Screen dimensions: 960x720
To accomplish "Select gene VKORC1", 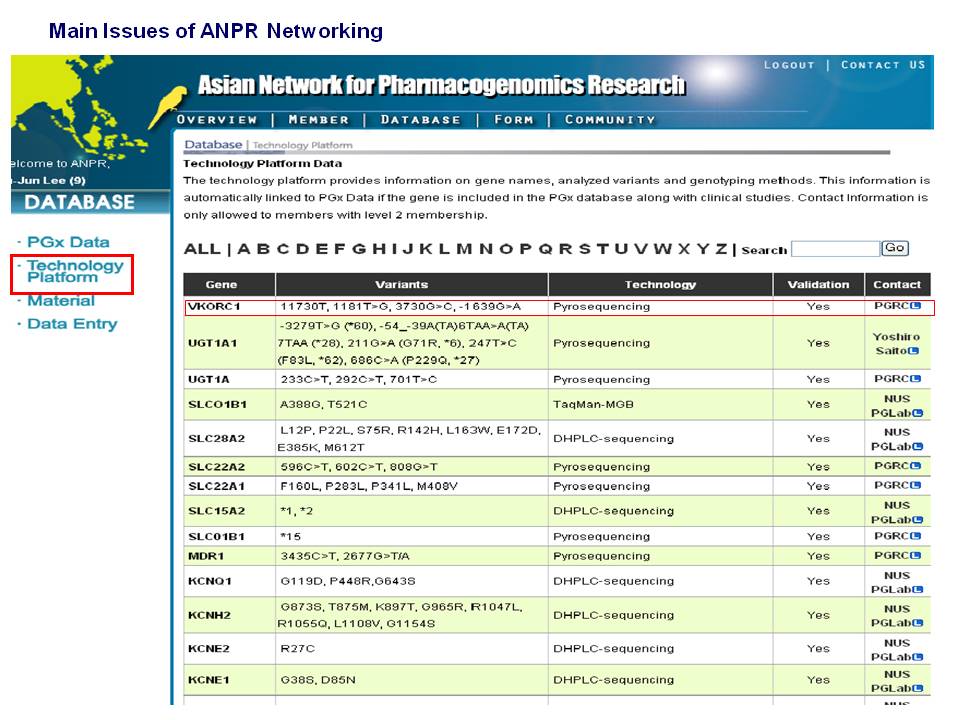I will [x=214, y=306].
